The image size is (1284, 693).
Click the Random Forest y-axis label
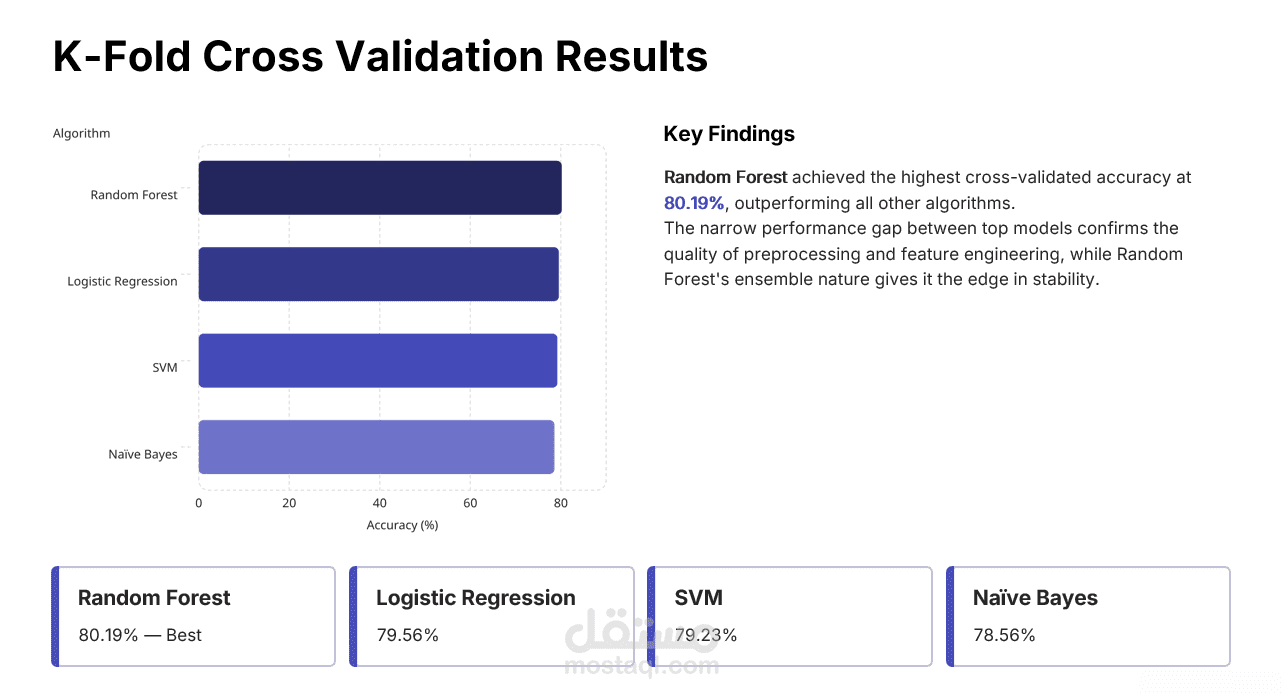tap(134, 195)
